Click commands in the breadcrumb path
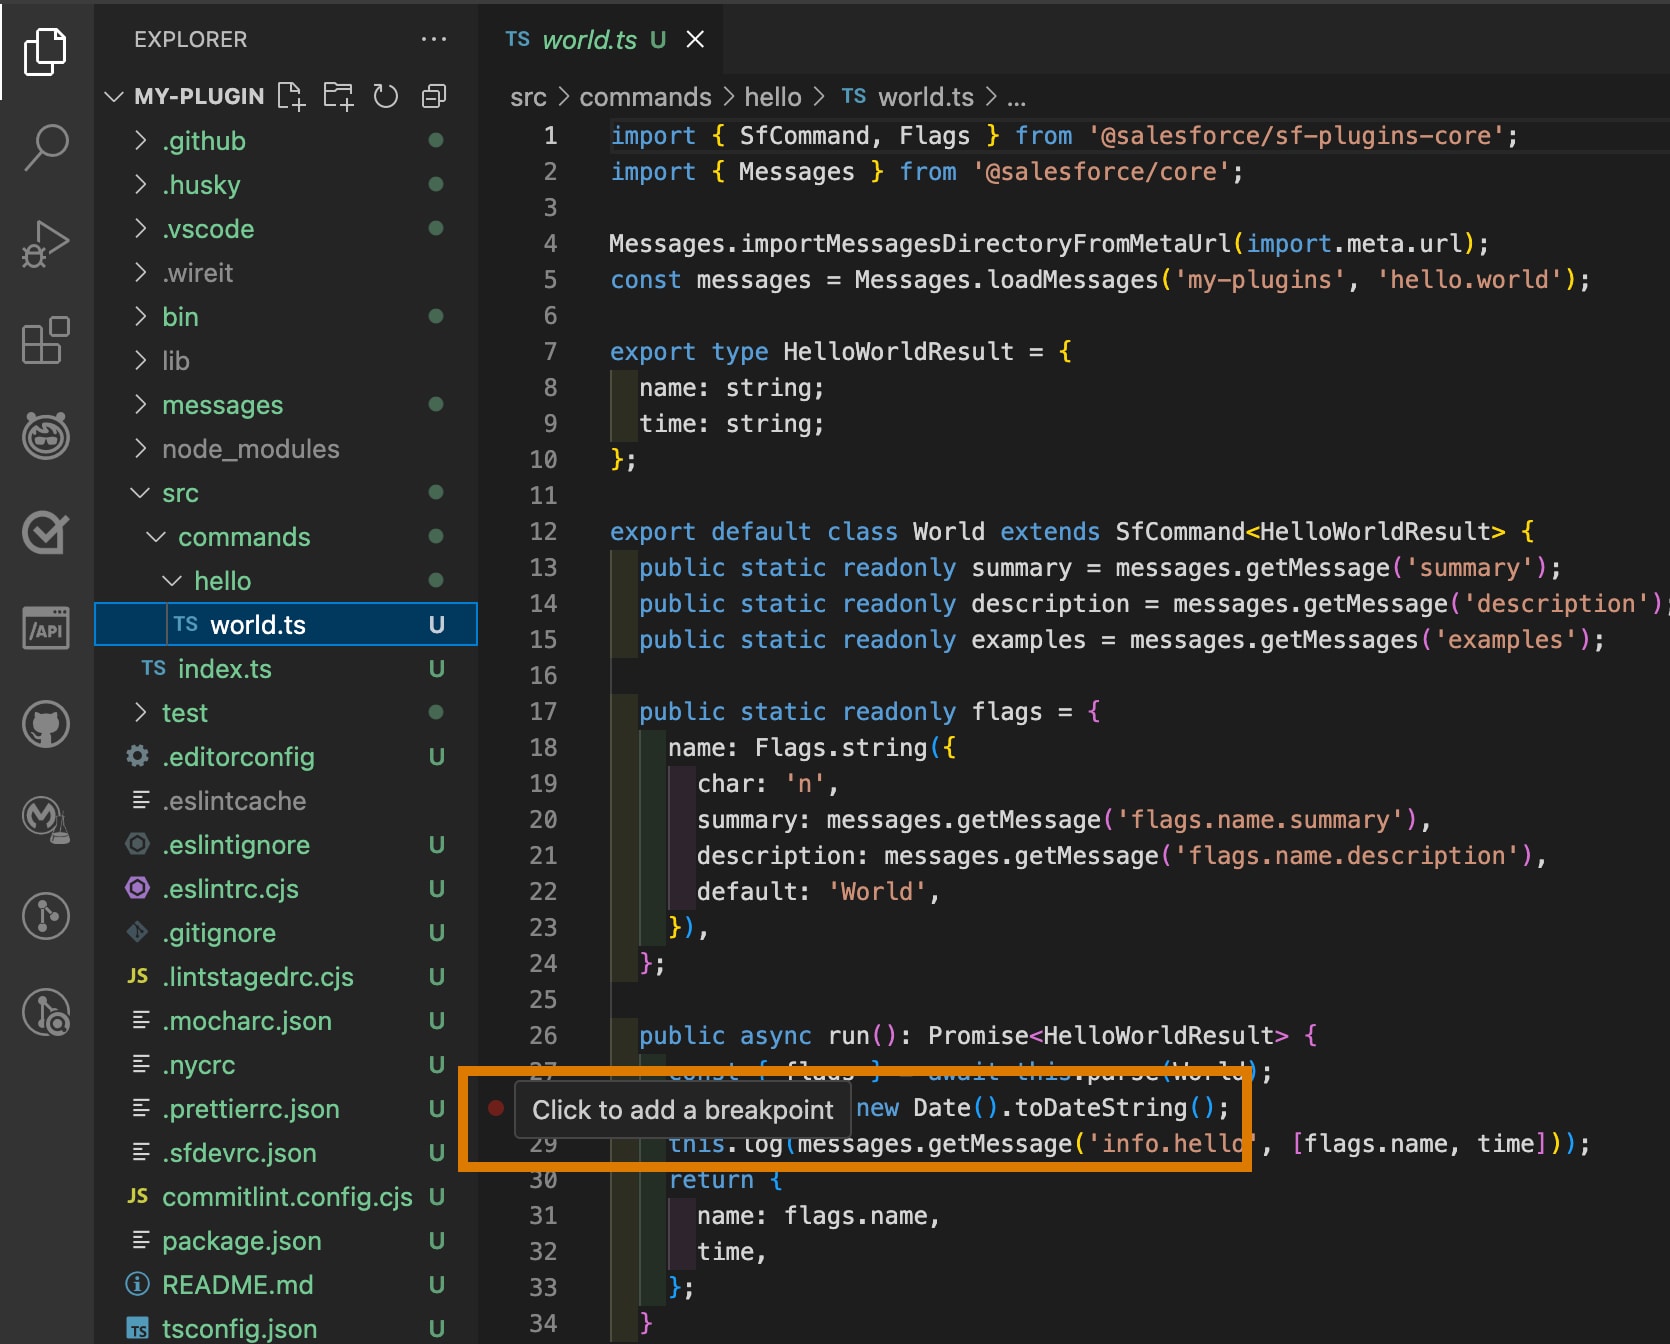 (x=645, y=97)
